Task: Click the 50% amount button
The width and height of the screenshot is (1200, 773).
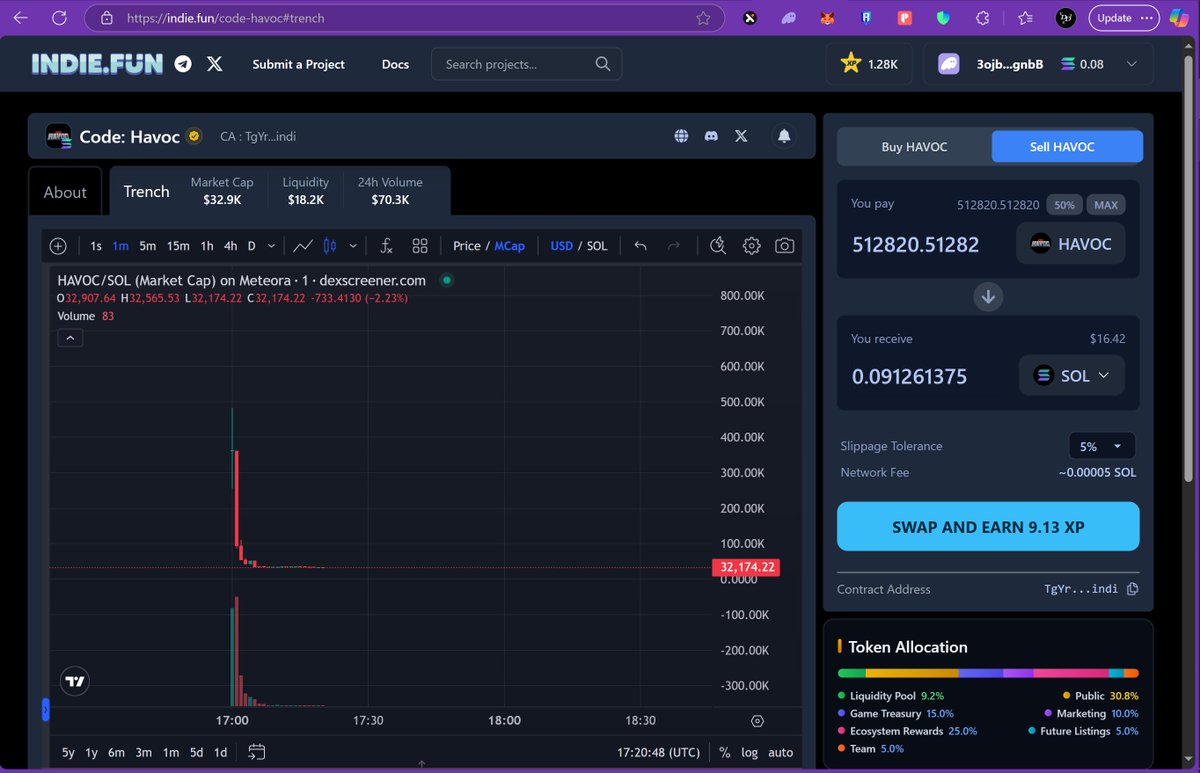Action: (1064, 205)
